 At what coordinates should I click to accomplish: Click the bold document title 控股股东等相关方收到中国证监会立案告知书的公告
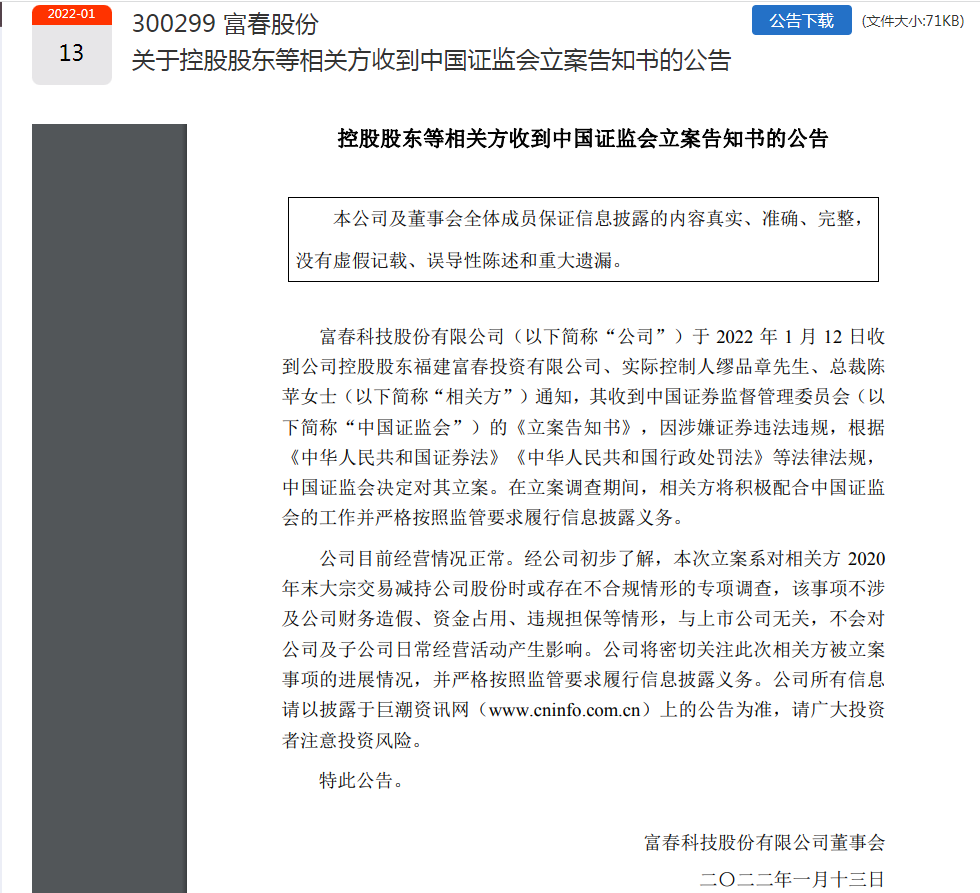tap(583, 138)
